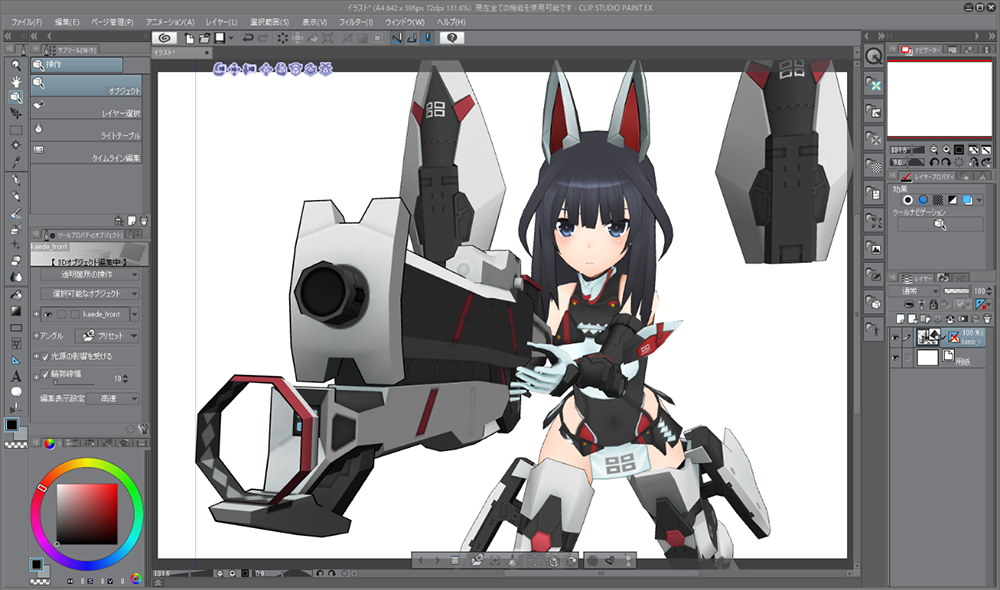Select the Balloon tool

click(16, 392)
